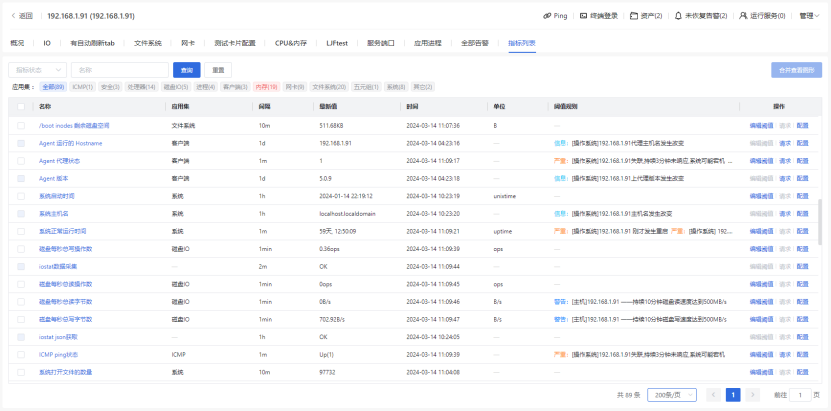831x411 pixels.
Task: Check the box for Agent 版本 row
Action: [x=21, y=178]
